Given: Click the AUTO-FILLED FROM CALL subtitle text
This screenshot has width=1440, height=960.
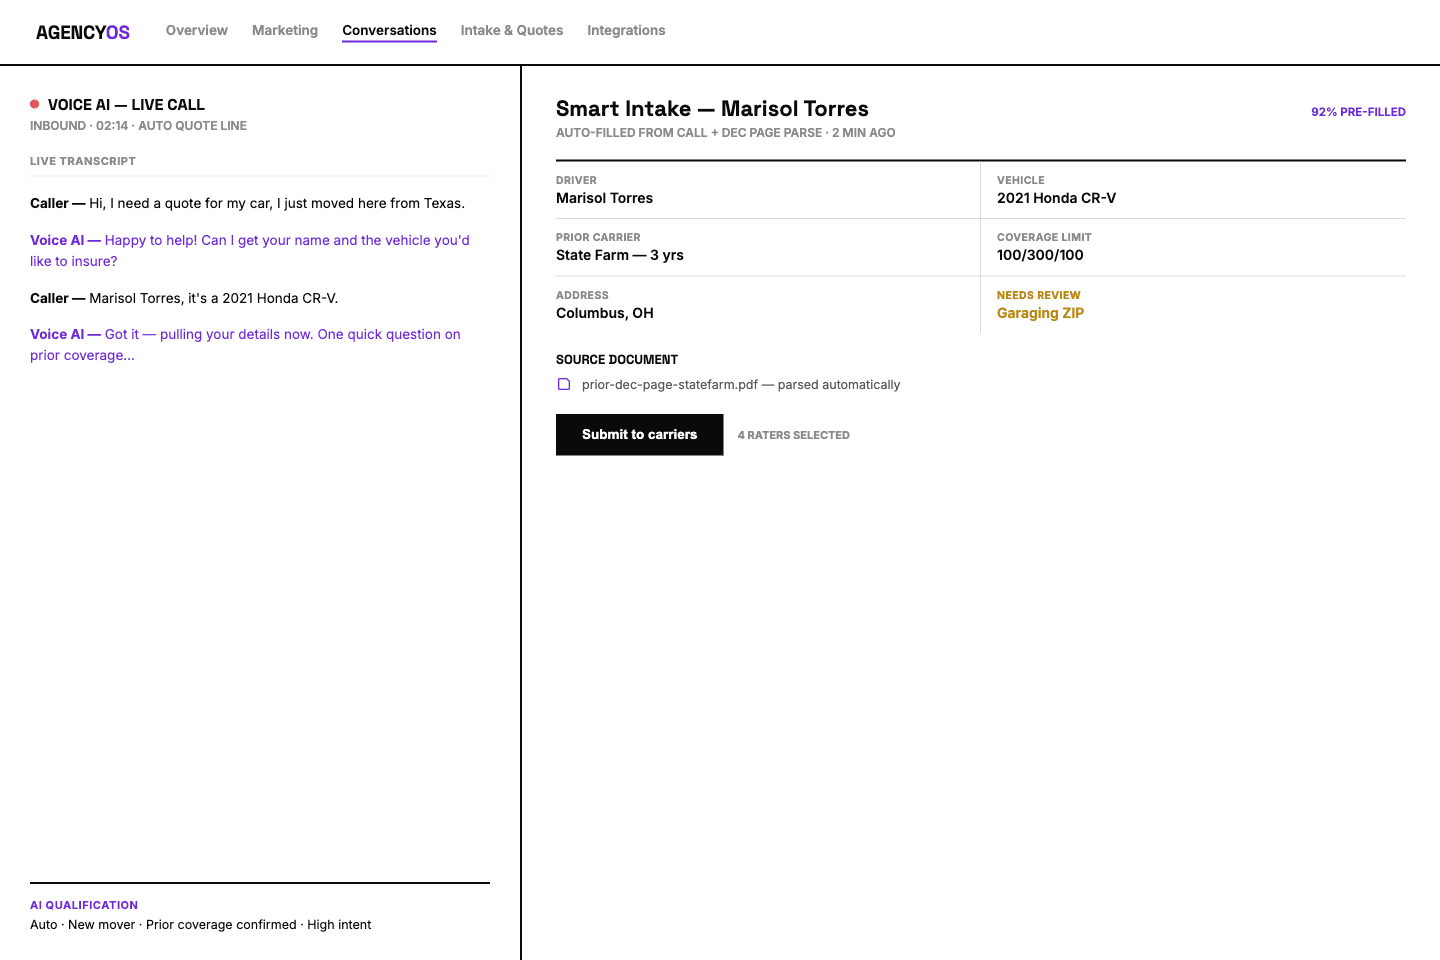Looking at the screenshot, I should (x=725, y=133).
